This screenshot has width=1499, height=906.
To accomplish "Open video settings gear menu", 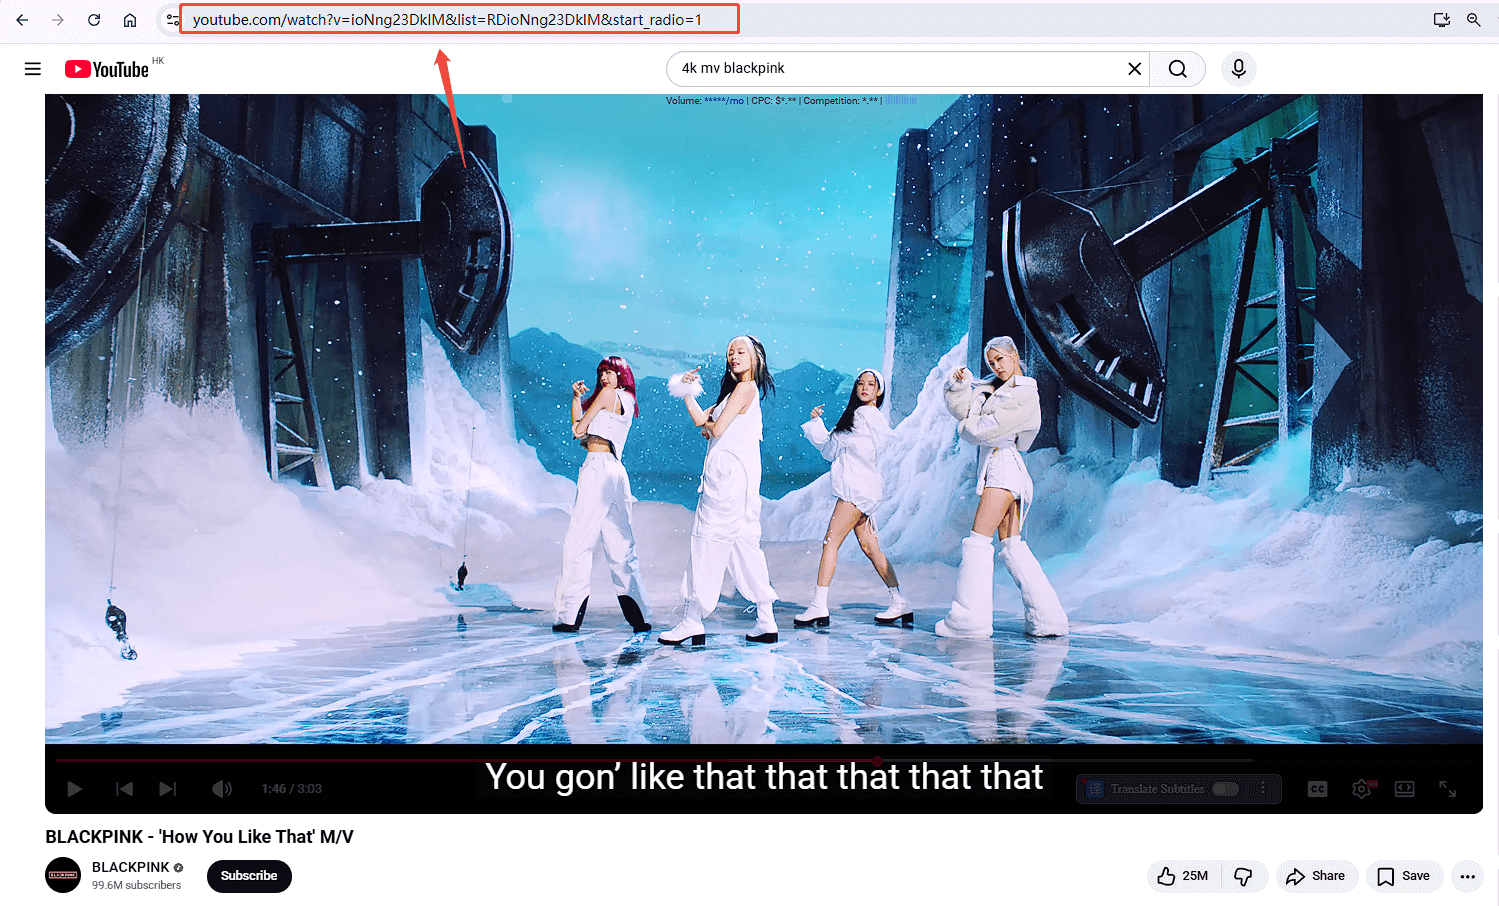I will click(x=1362, y=789).
